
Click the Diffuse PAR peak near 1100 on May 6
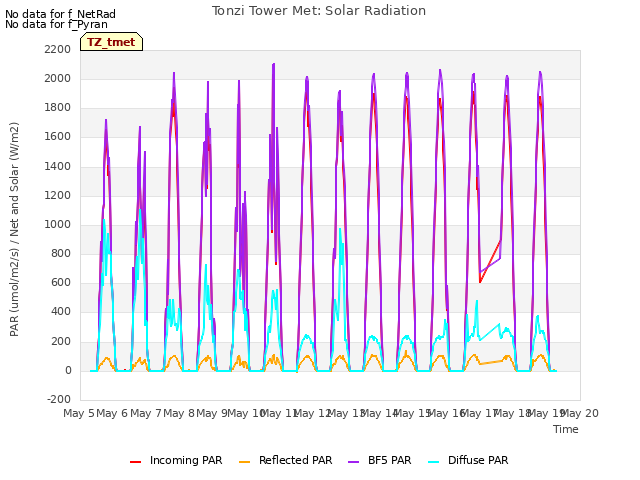[x=140, y=211]
